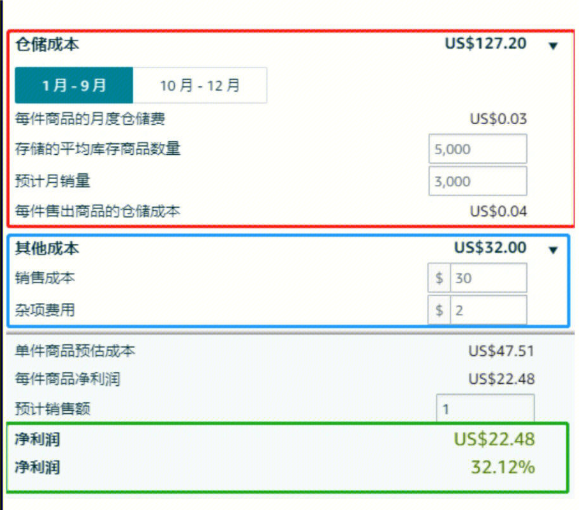Select the 1月 - 9月 tab
This screenshot has height=510, width=579.
(x=74, y=85)
